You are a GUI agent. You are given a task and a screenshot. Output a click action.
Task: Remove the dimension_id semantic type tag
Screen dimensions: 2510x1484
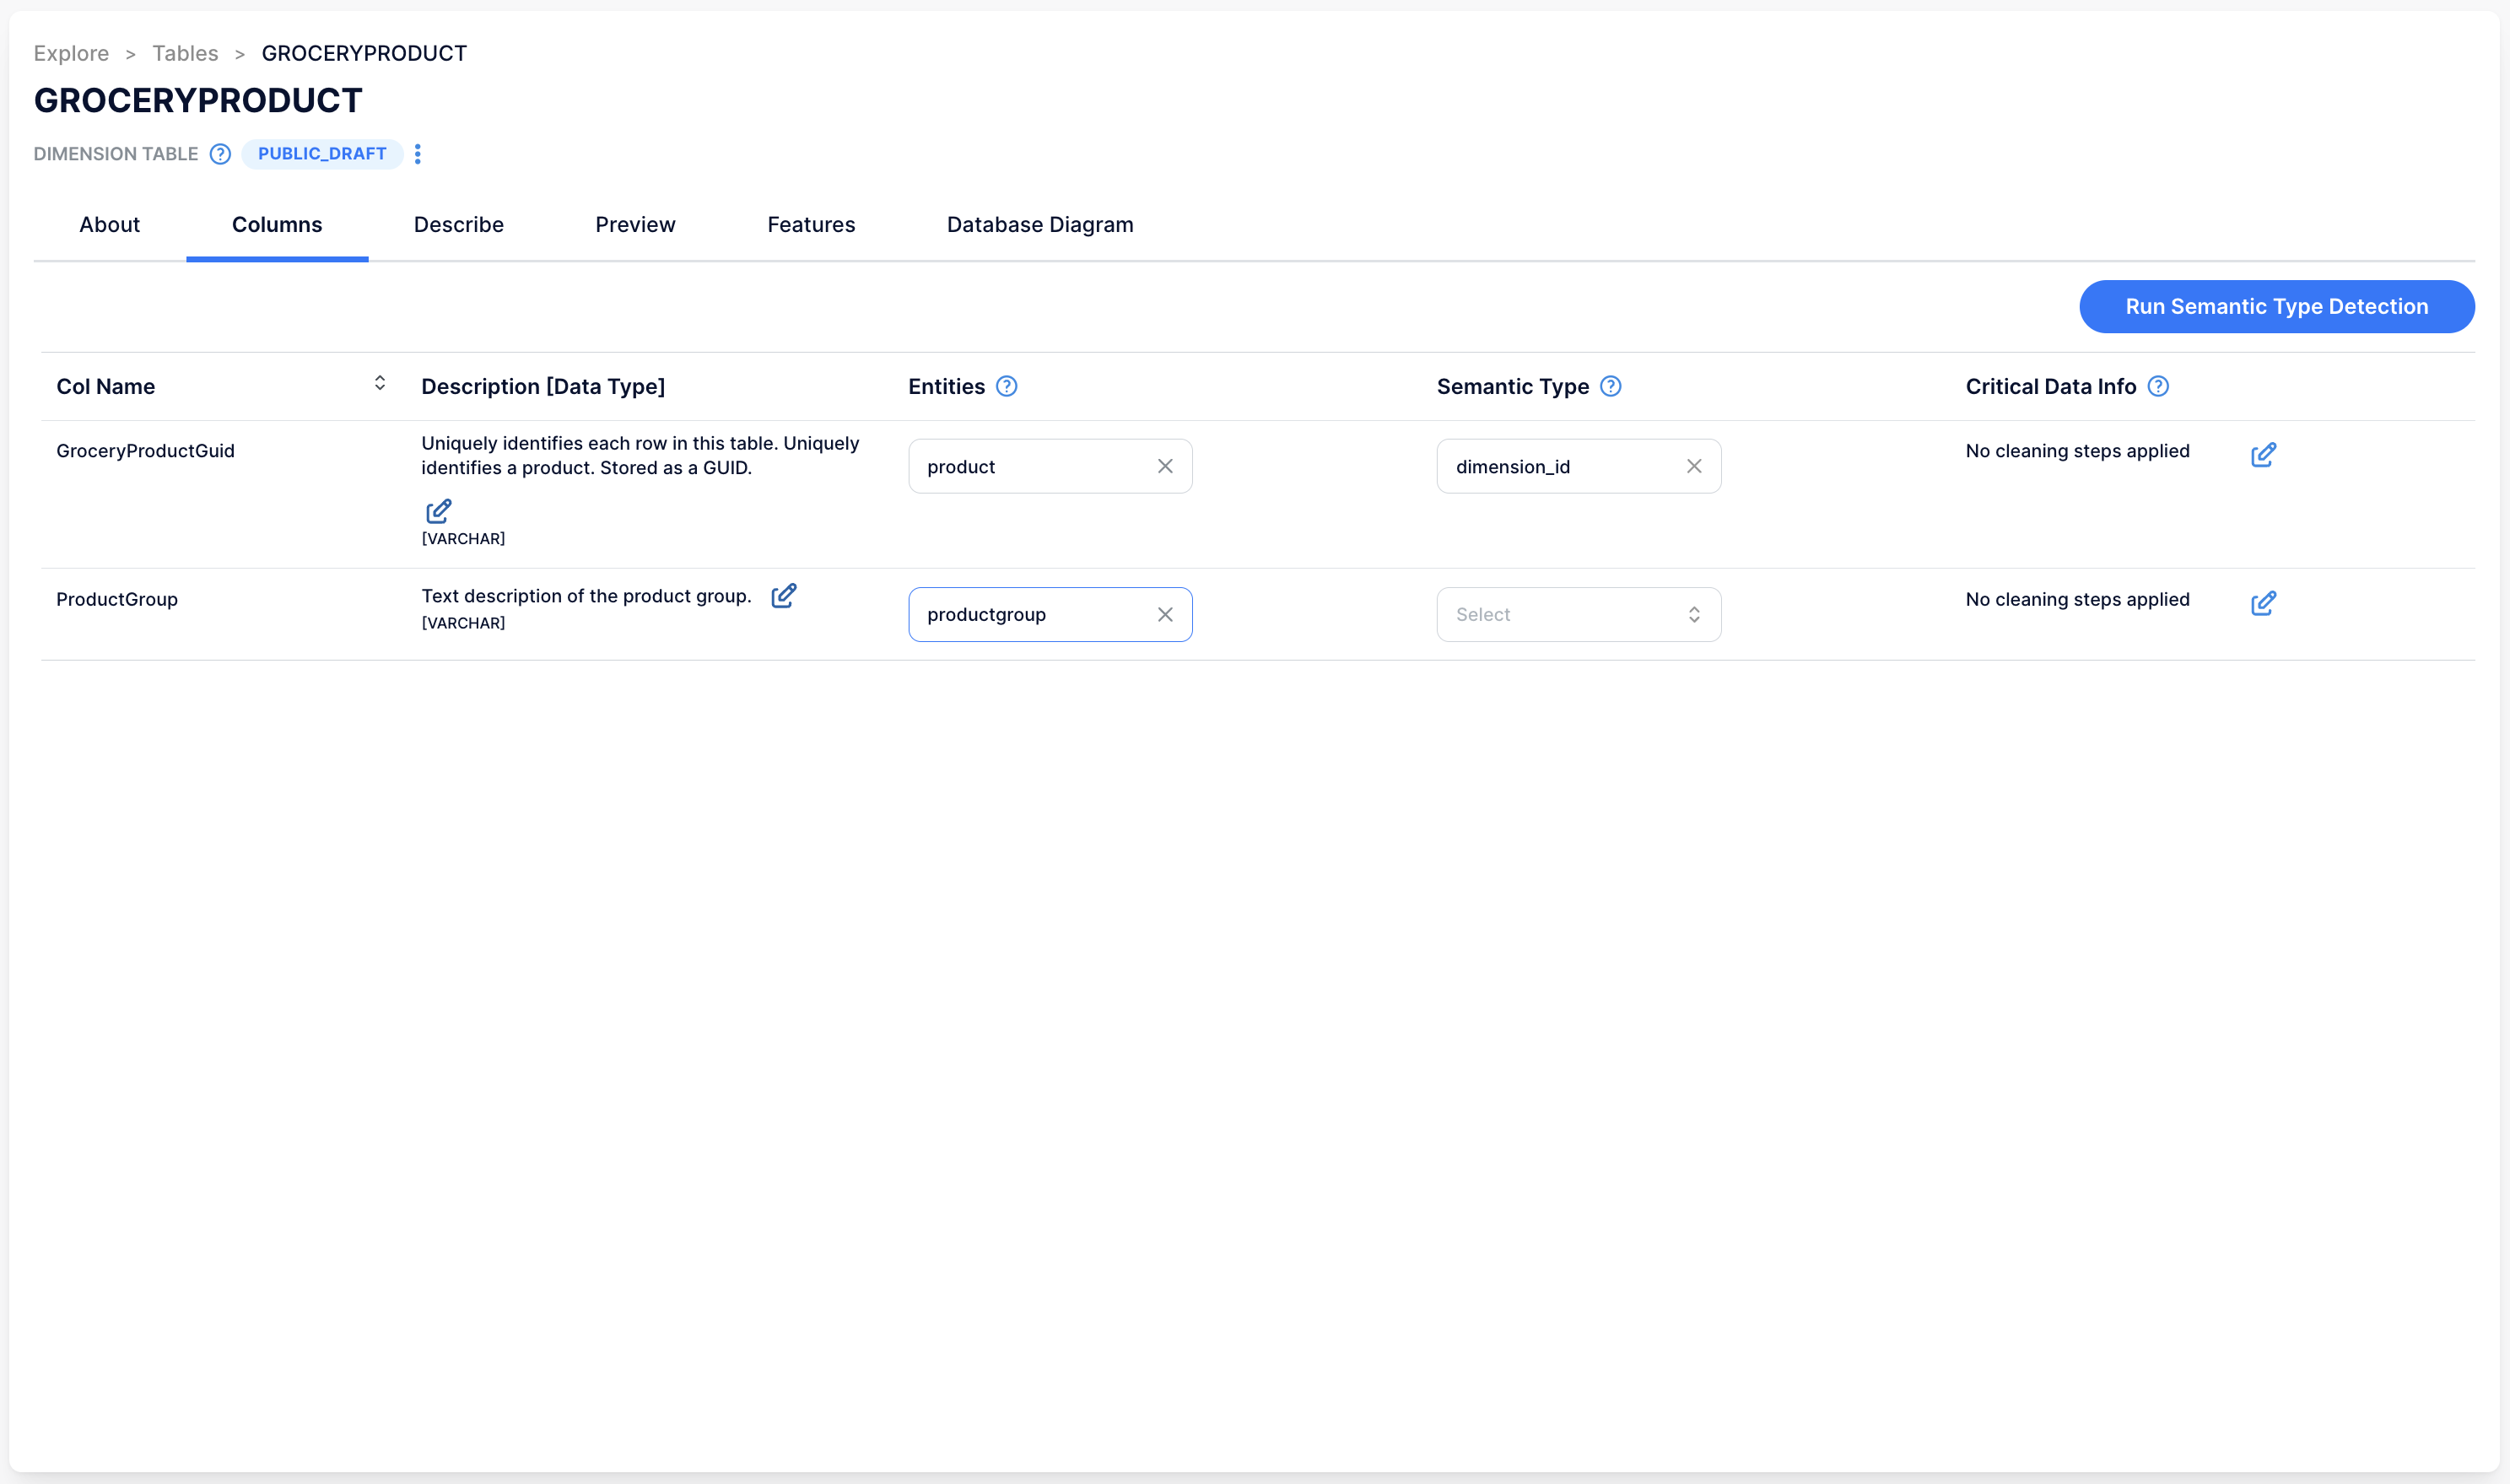(1692, 467)
